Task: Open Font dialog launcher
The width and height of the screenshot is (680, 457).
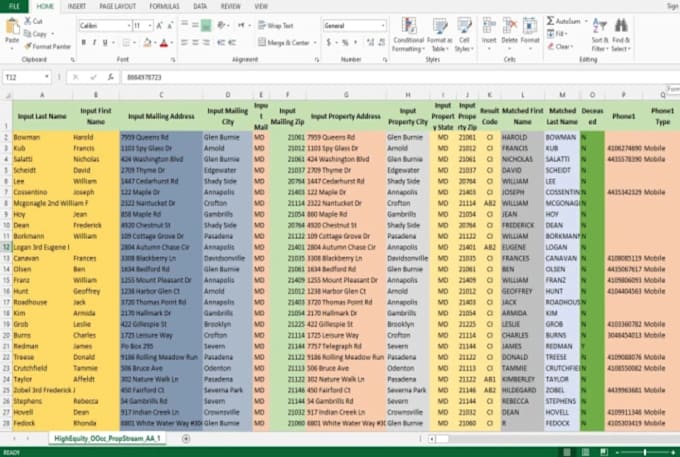Action: click(x=173, y=59)
